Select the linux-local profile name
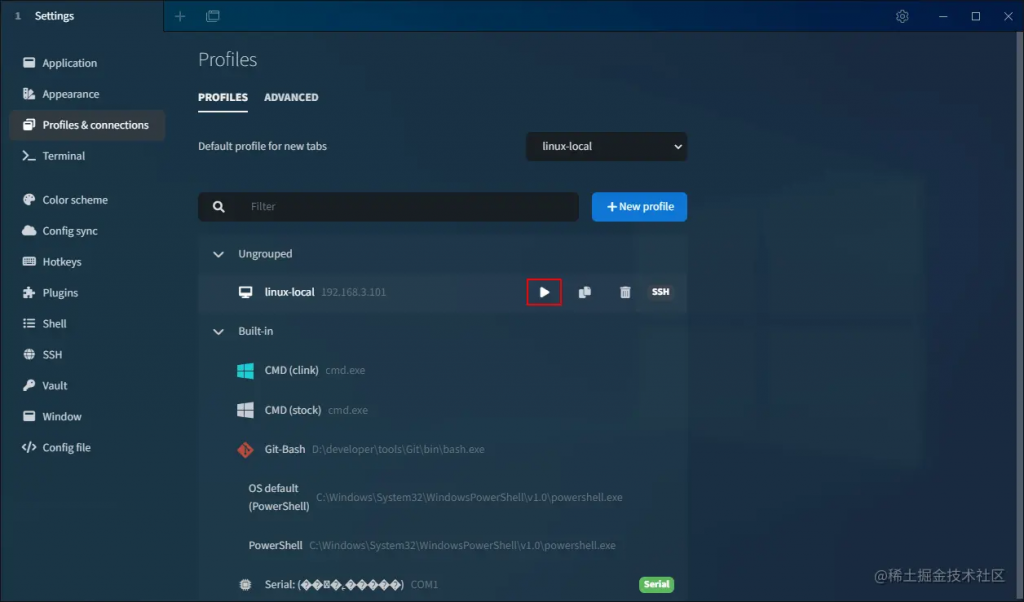Screen dimensions: 1024x602 tap(289, 292)
